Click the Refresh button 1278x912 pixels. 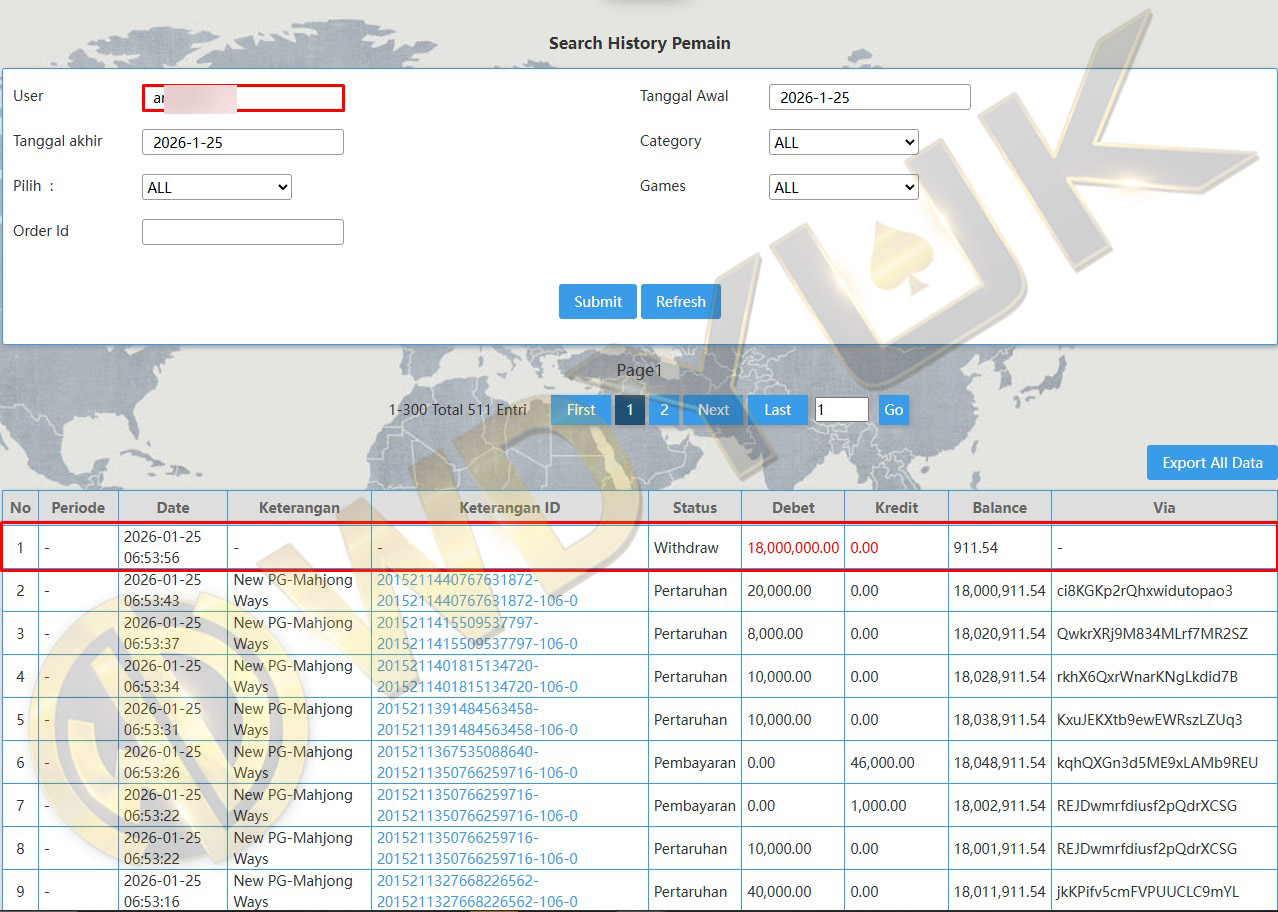(x=680, y=302)
